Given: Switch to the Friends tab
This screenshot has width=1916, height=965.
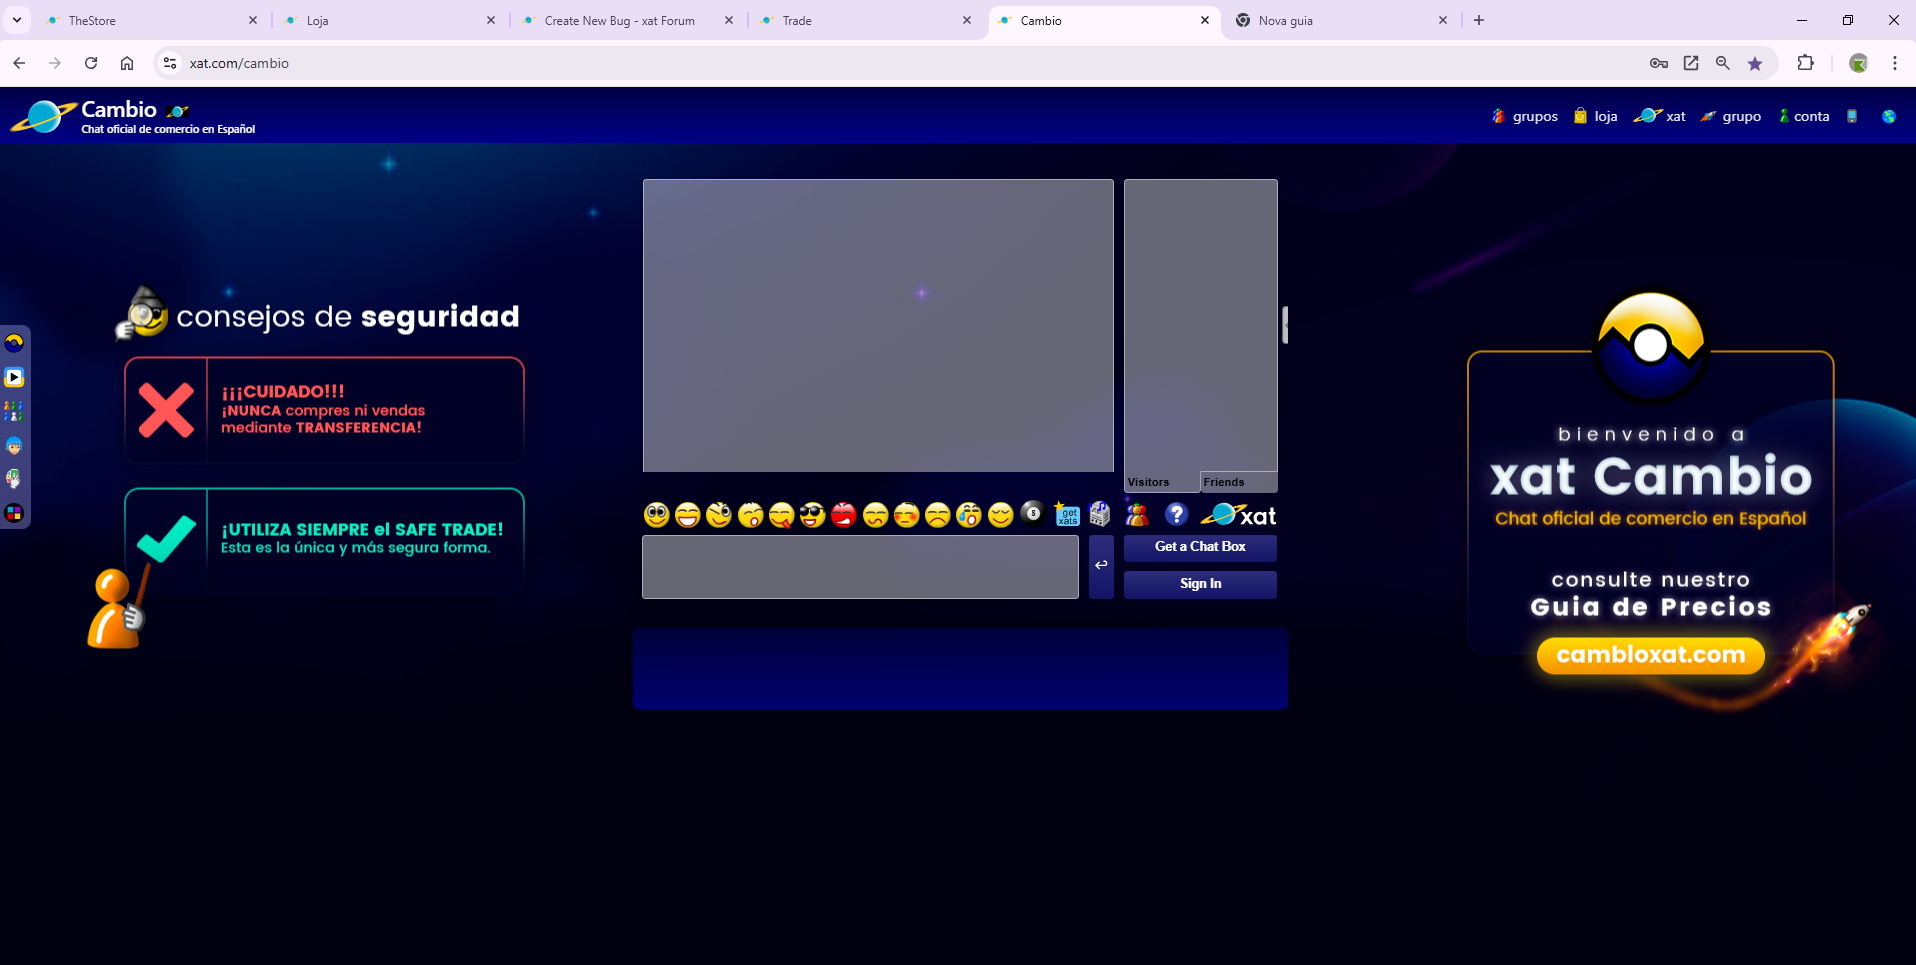Looking at the screenshot, I should tap(1238, 482).
